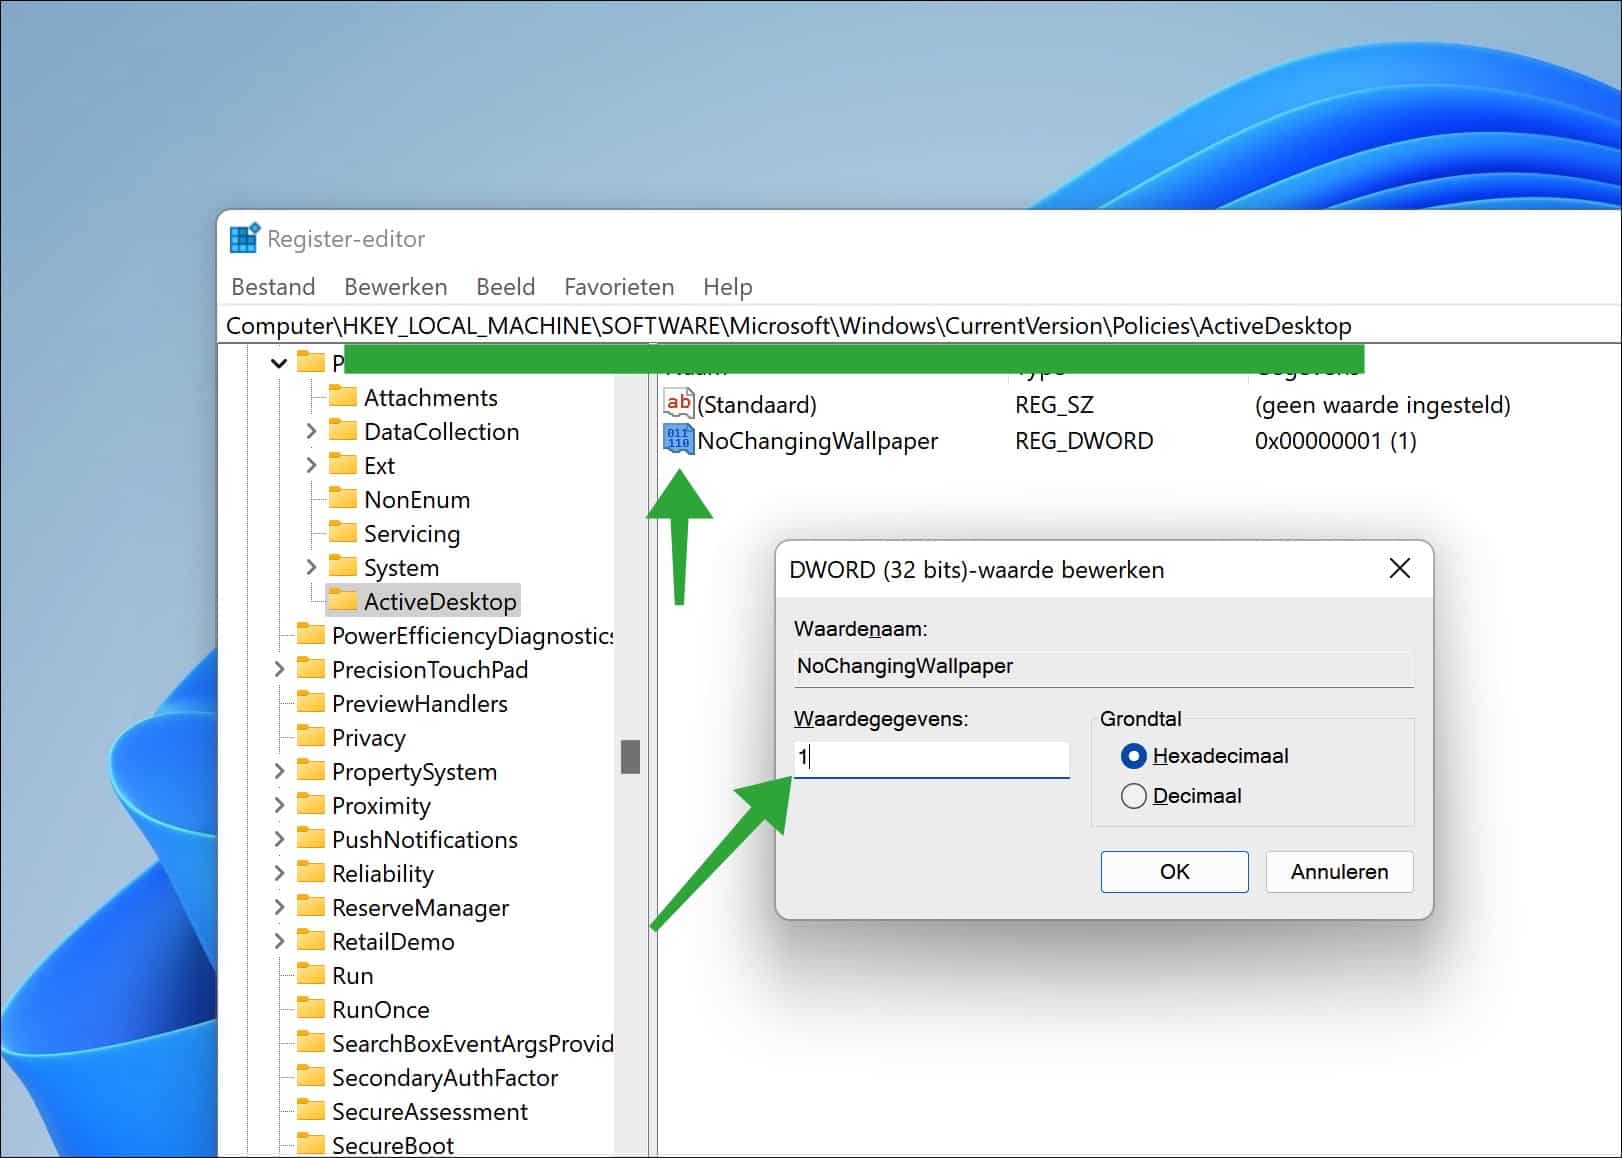
Task: Expand the Reliability tree branch
Action: 279,873
